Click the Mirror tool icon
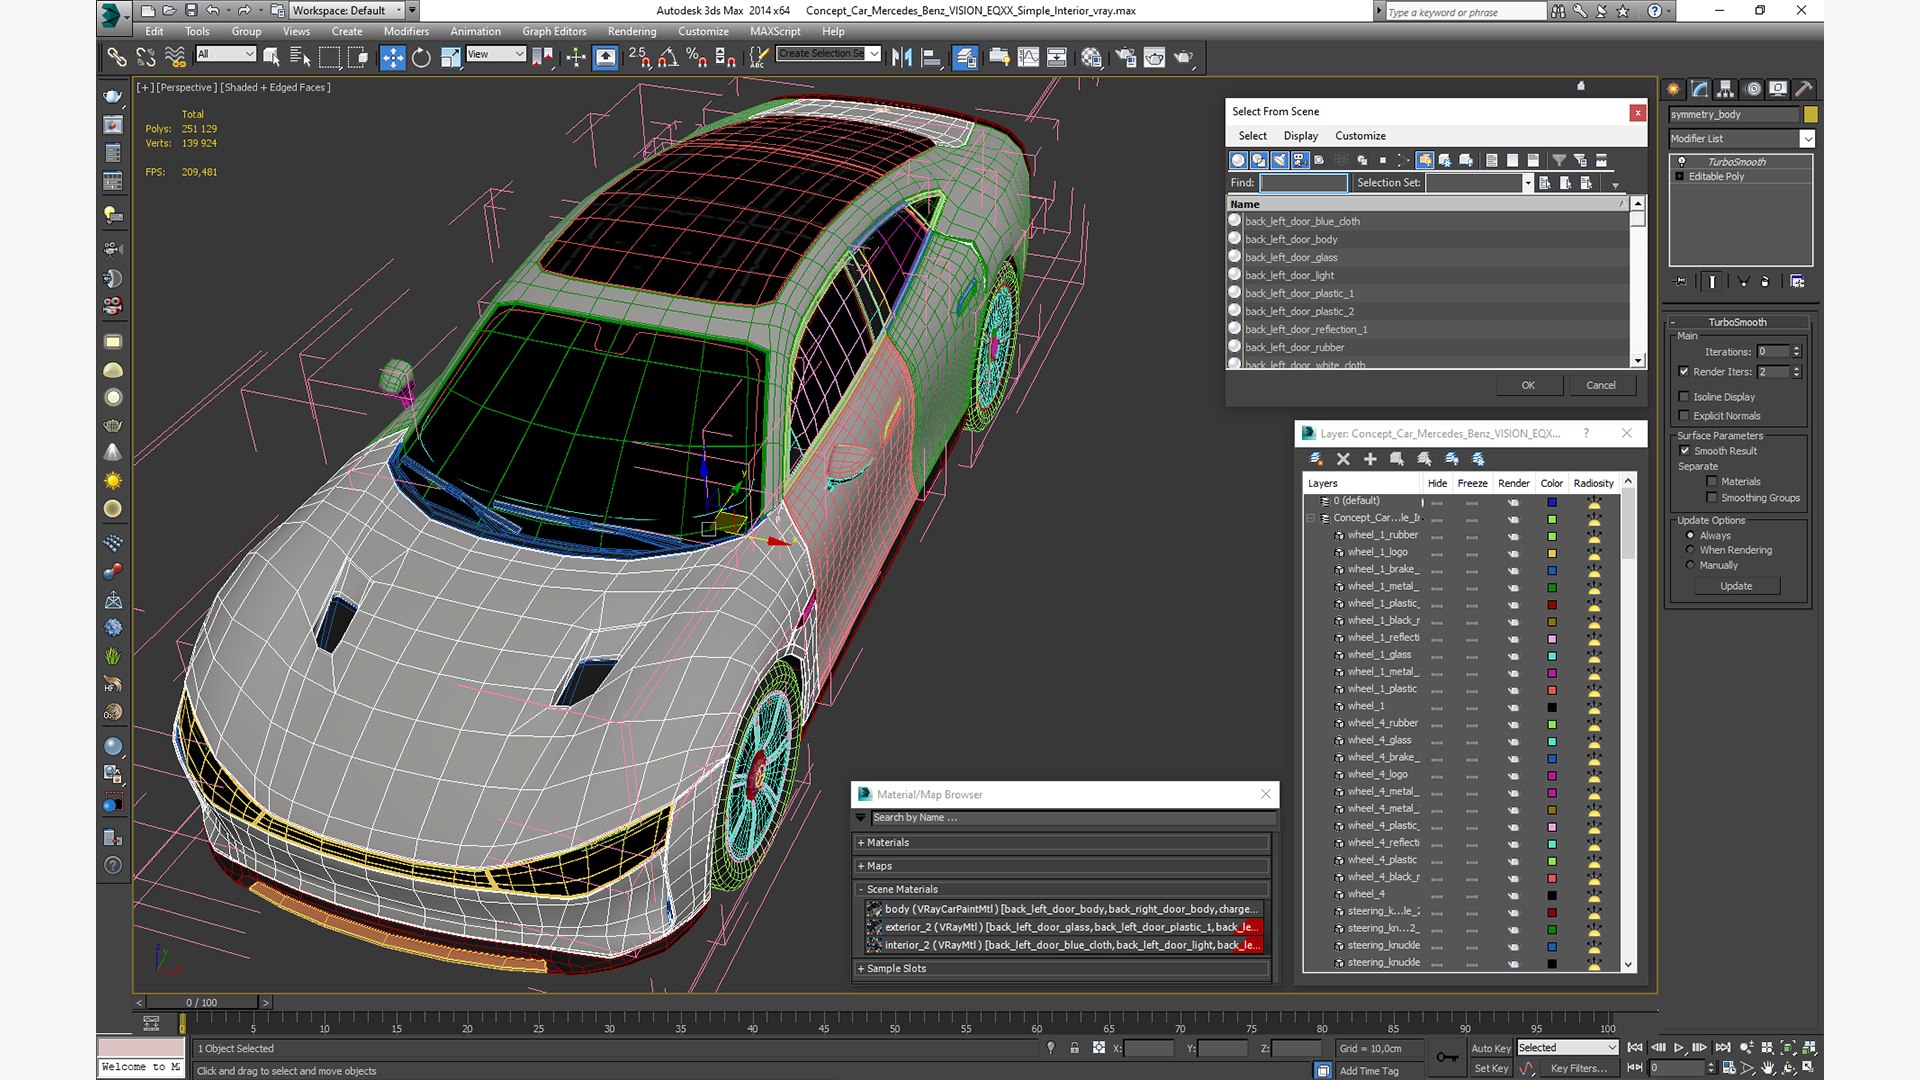The height and width of the screenshot is (1080, 1920). coord(902,58)
